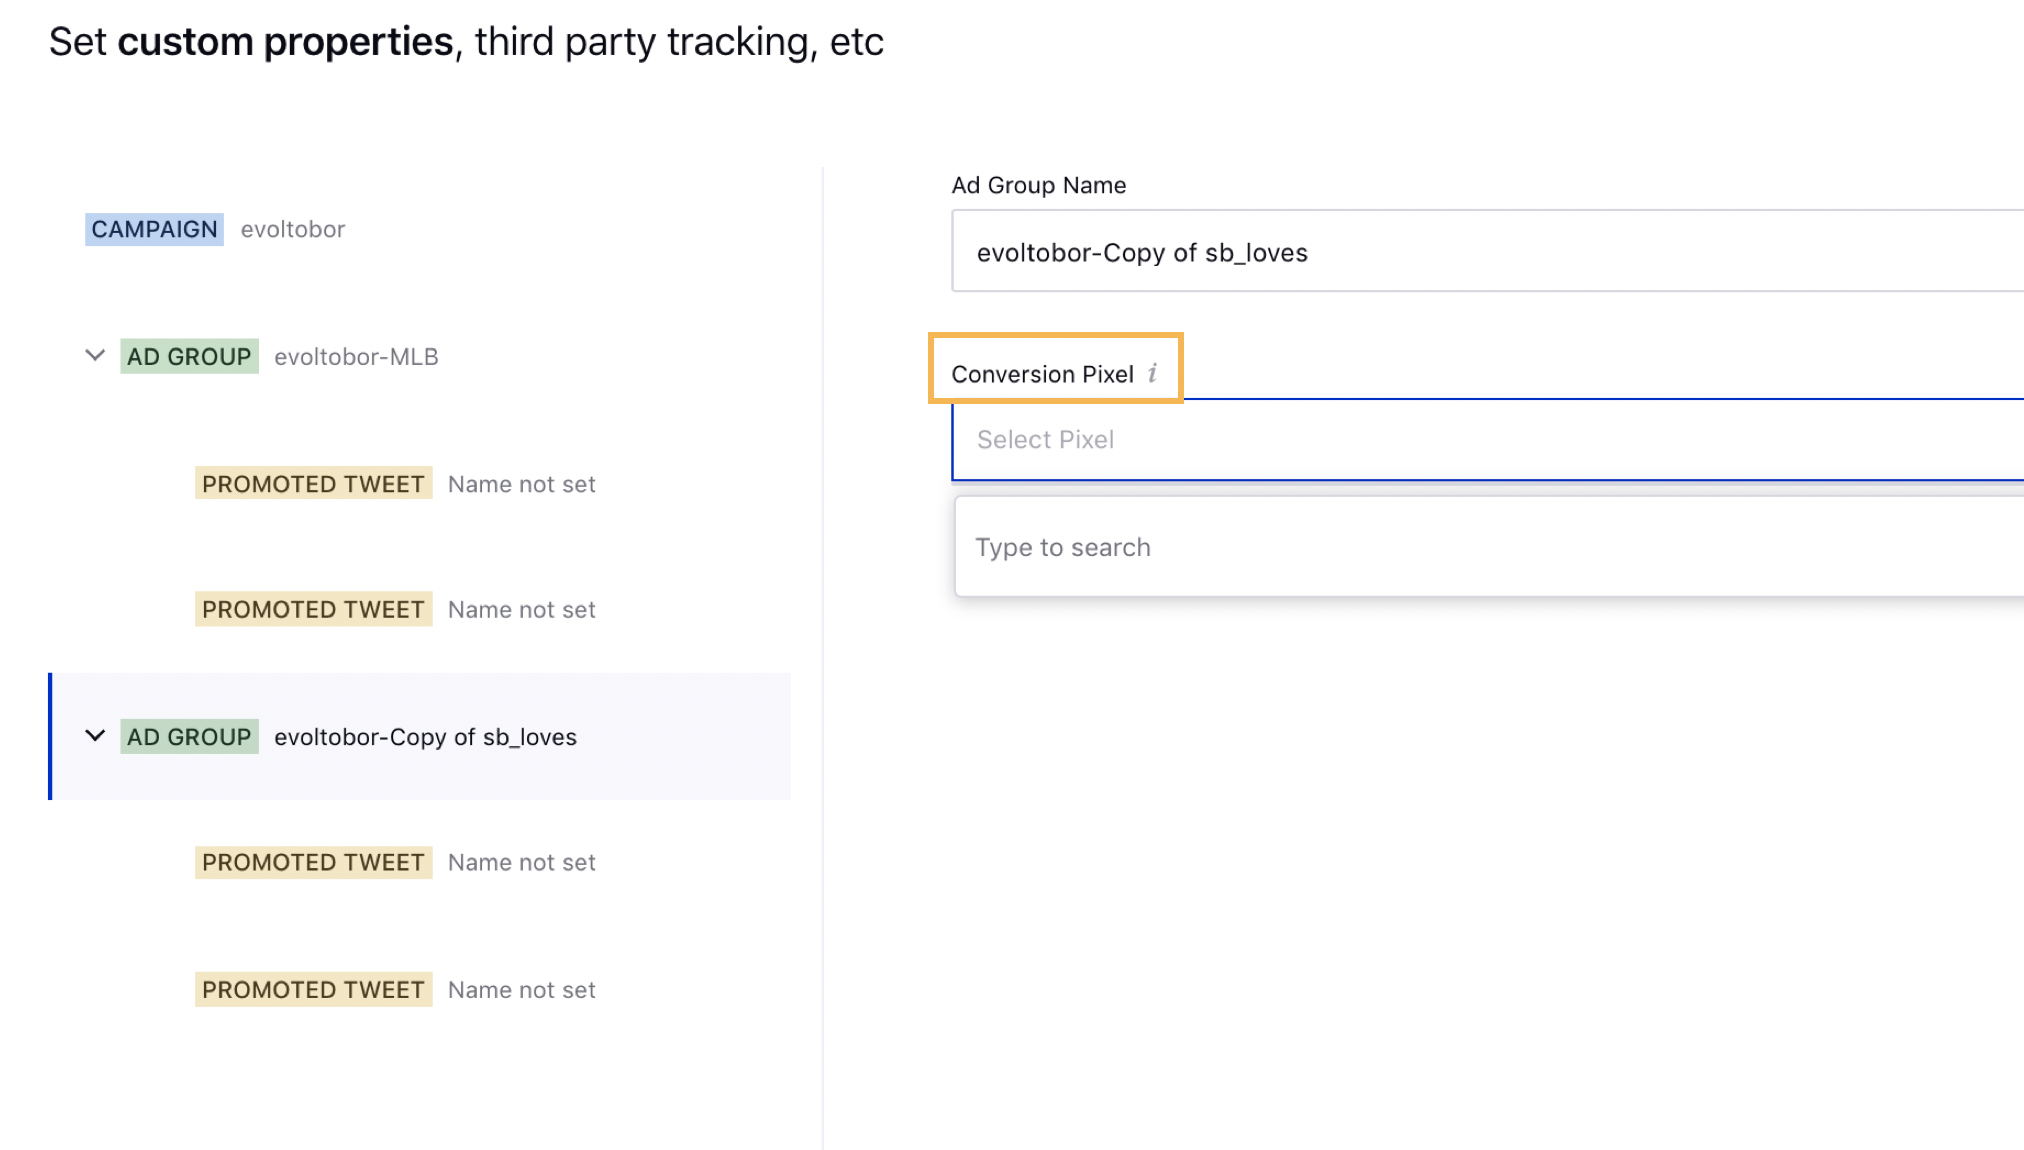Click the CAMPAIGN label icon
The height and width of the screenshot is (1150, 2024).
[x=154, y=229]
